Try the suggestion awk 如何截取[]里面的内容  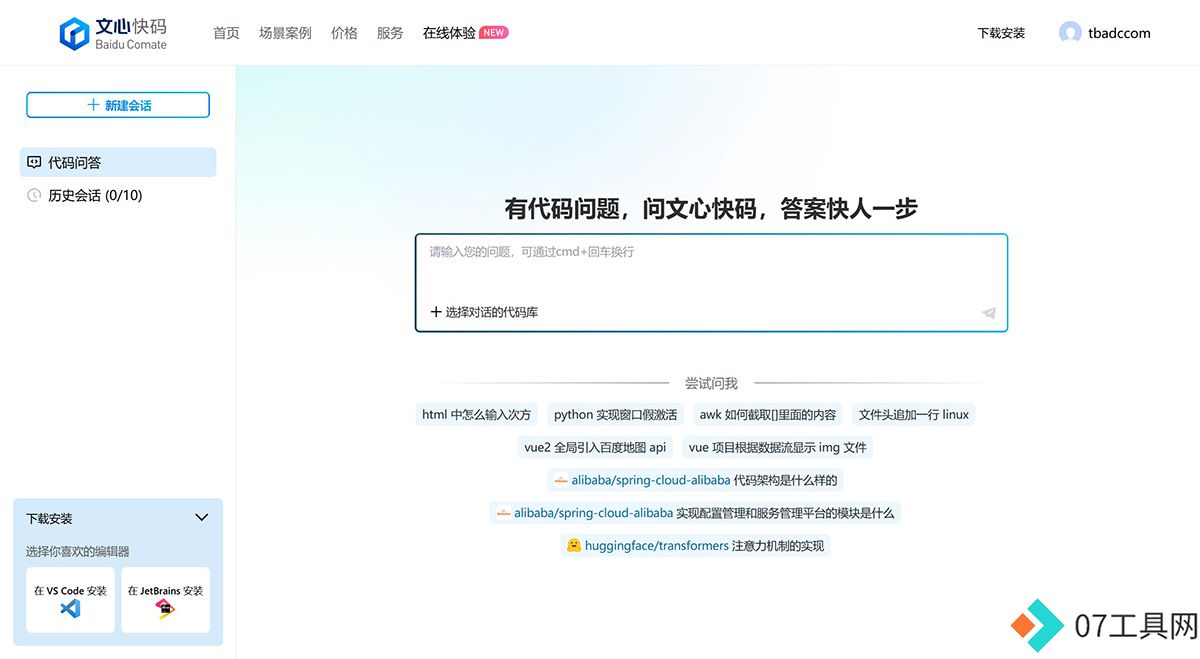click(x=768, y=414)
